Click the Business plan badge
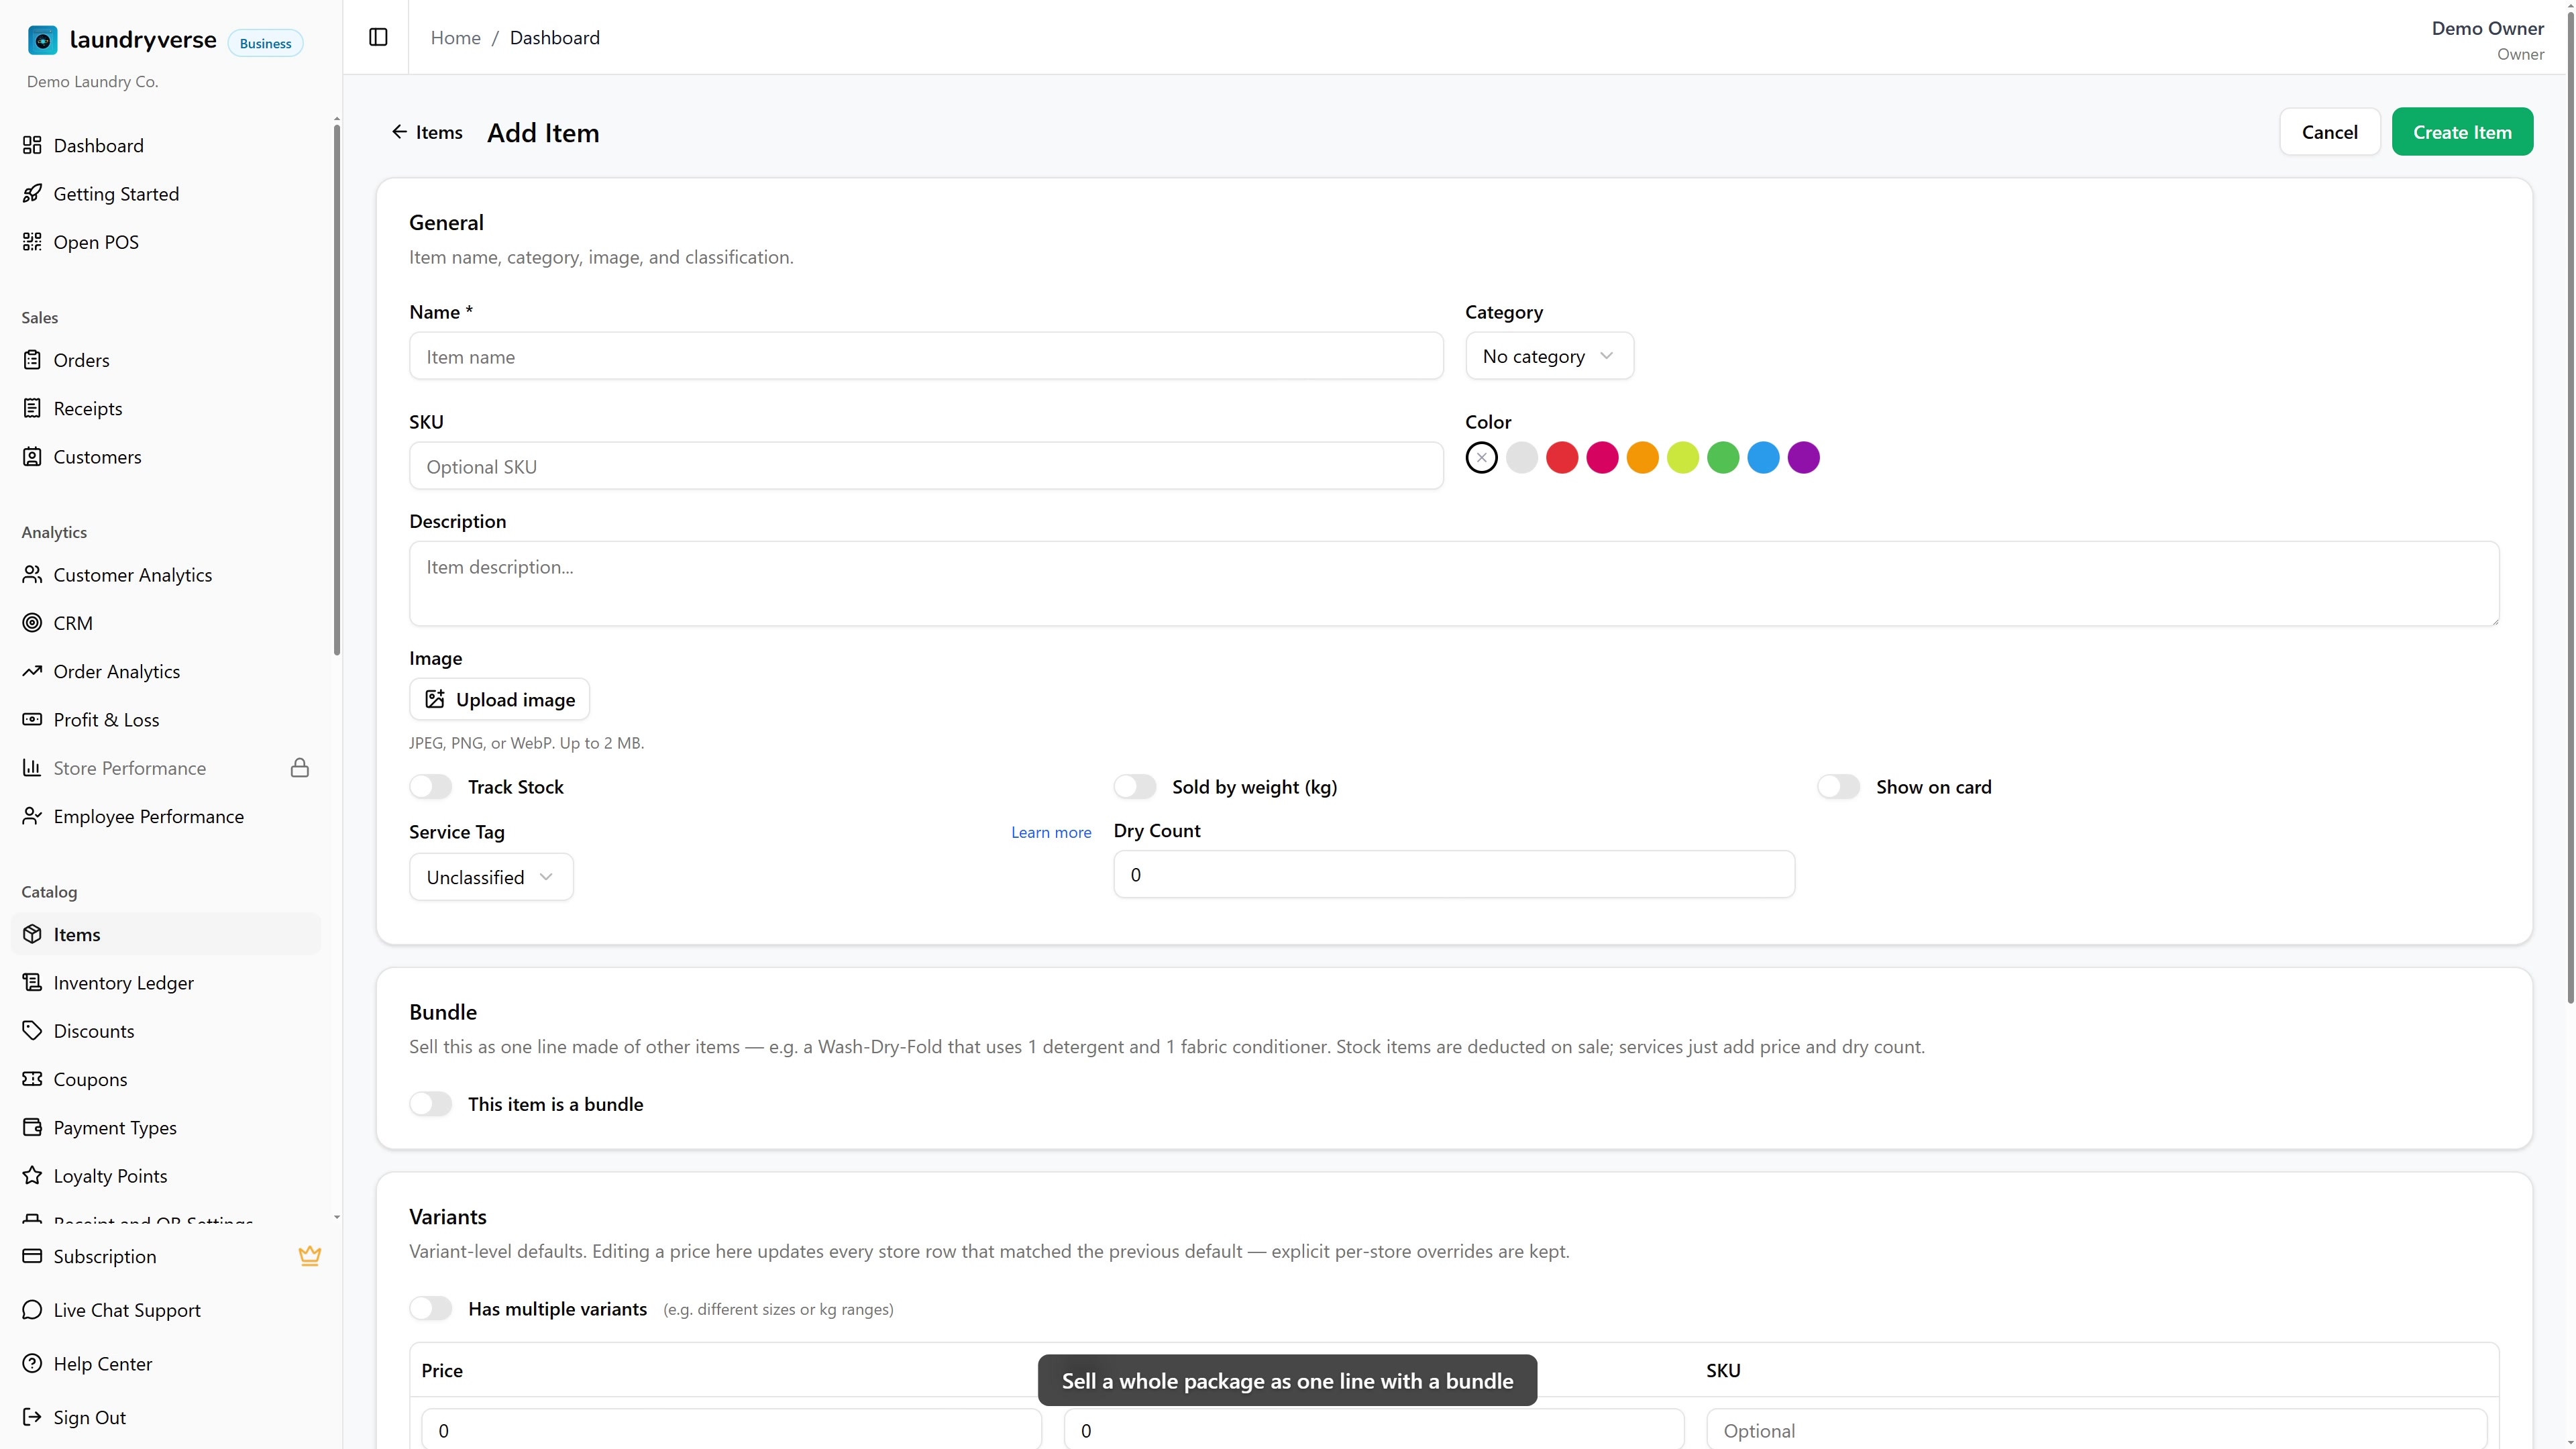Viewport: 2576px width, 1449px height. pyautogui.click(x=265, y=43)
